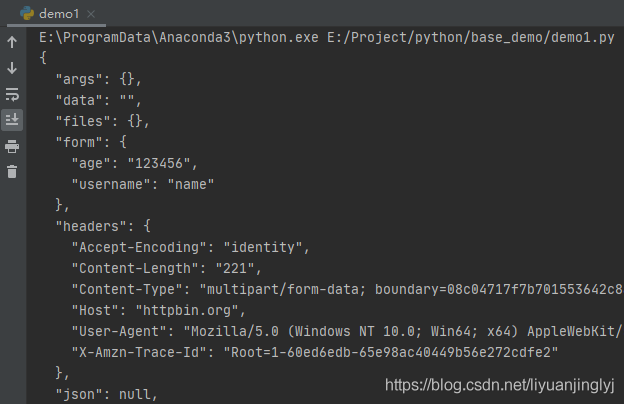Click the "json": null line
The image size is (624, 404).
click(106, 394)
